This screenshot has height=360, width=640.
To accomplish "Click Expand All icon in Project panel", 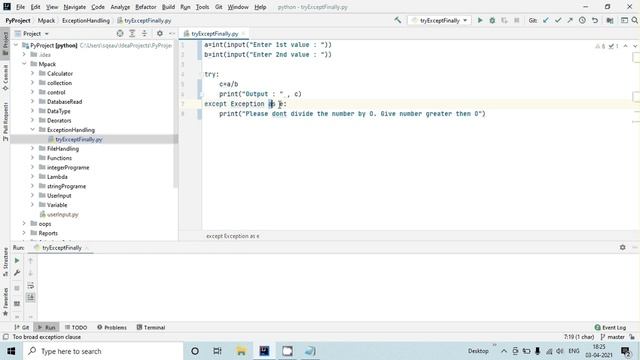I will pyautogui.click(x=132, y=33).
